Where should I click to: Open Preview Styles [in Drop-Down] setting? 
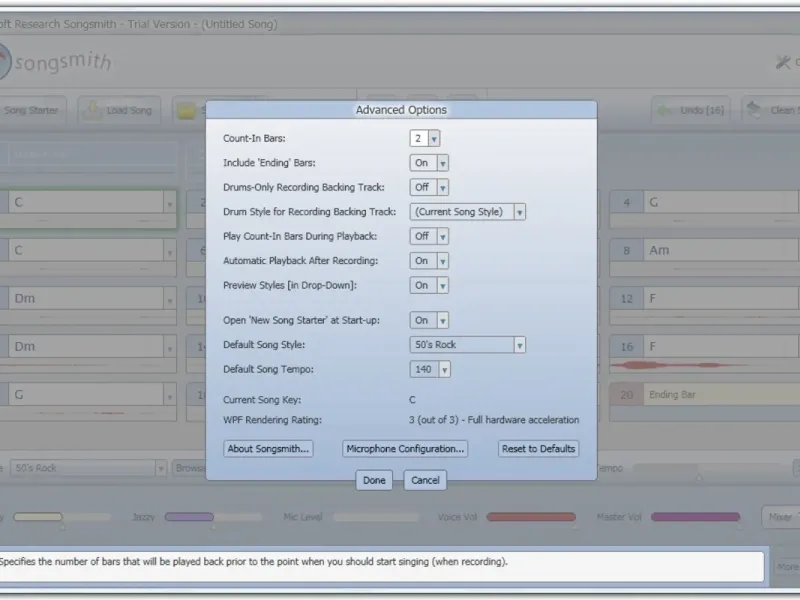(x=429, y=285)
